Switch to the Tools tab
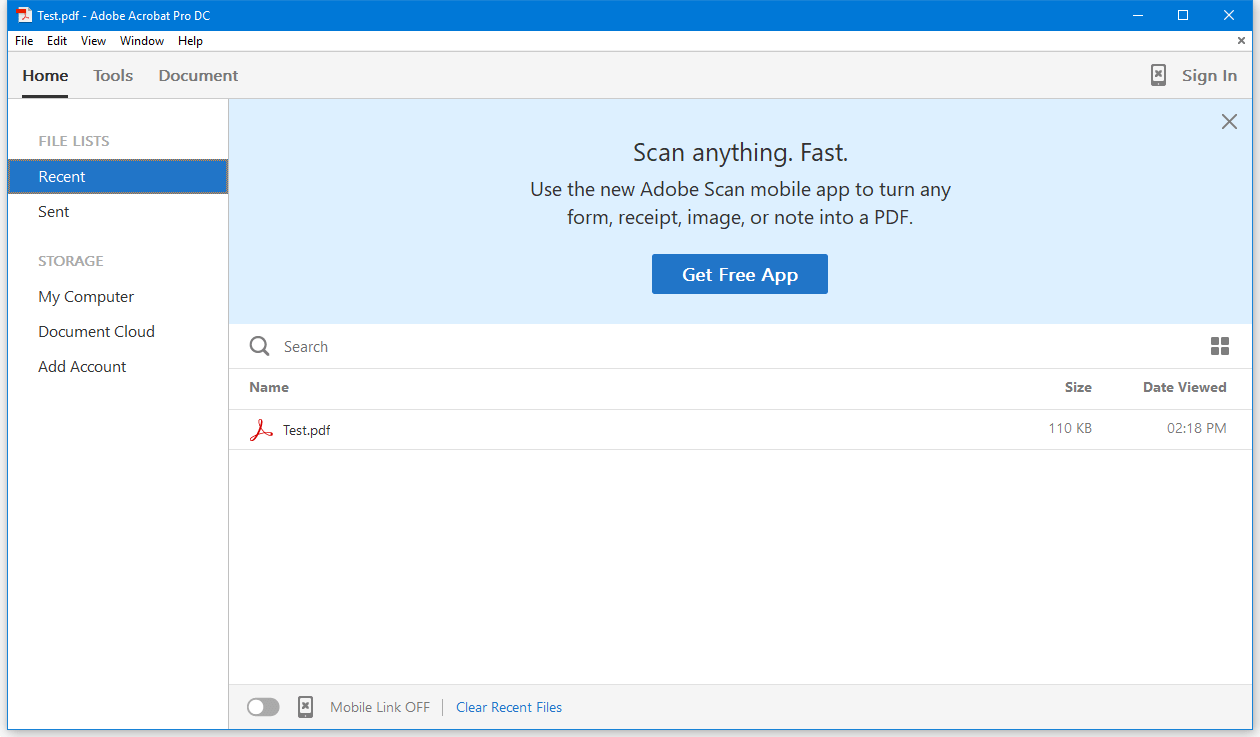Image resolution: width=1260 pixels, height=737 pixels. tap(113, 76)
